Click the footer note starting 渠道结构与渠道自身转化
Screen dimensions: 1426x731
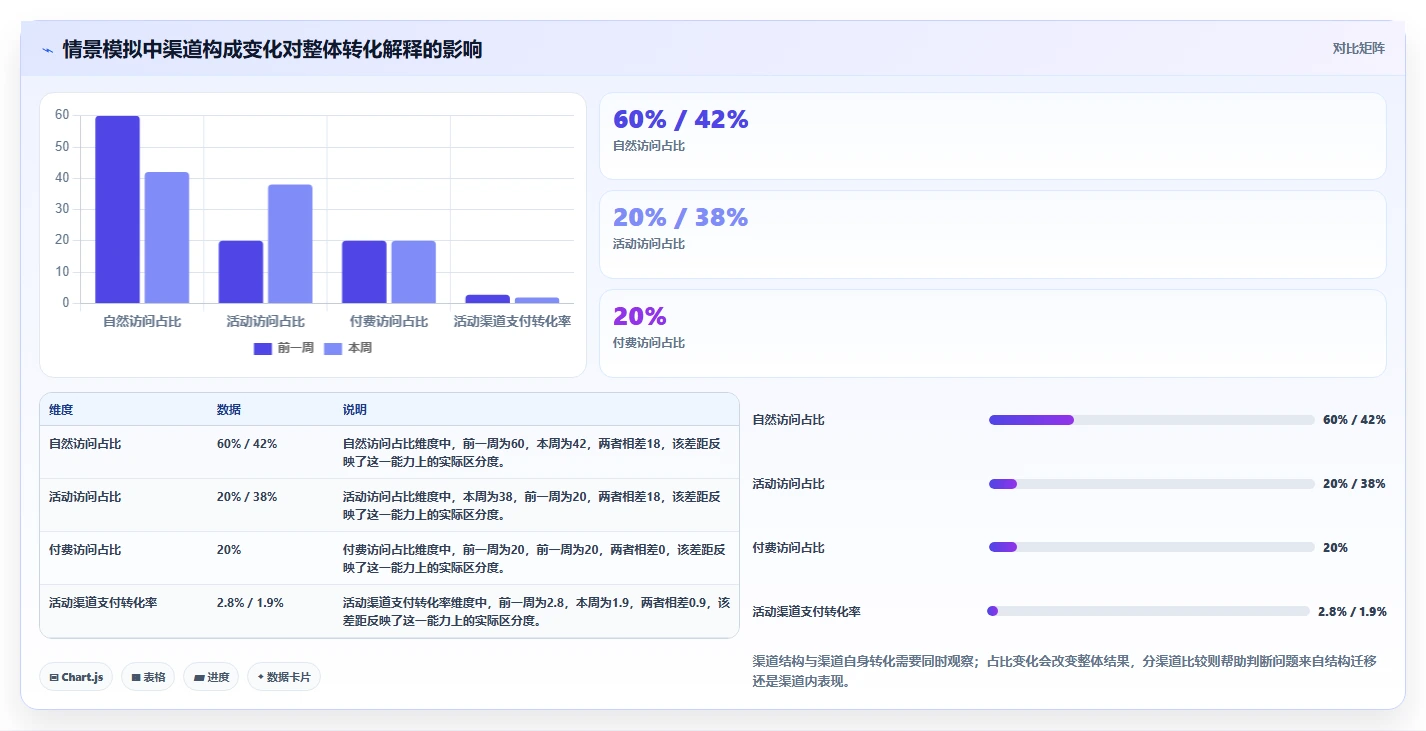pos(1064,671)
